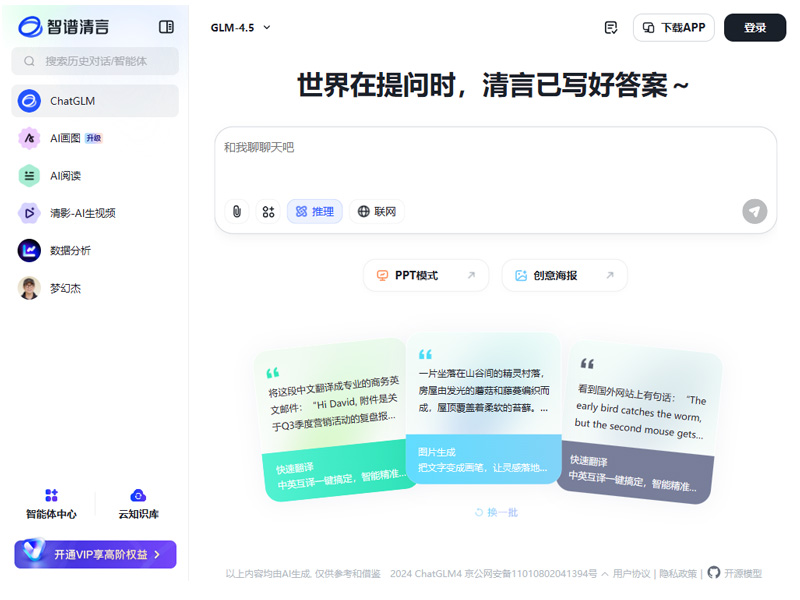Open the skills selector beside the paperclip

coord(266,211)
